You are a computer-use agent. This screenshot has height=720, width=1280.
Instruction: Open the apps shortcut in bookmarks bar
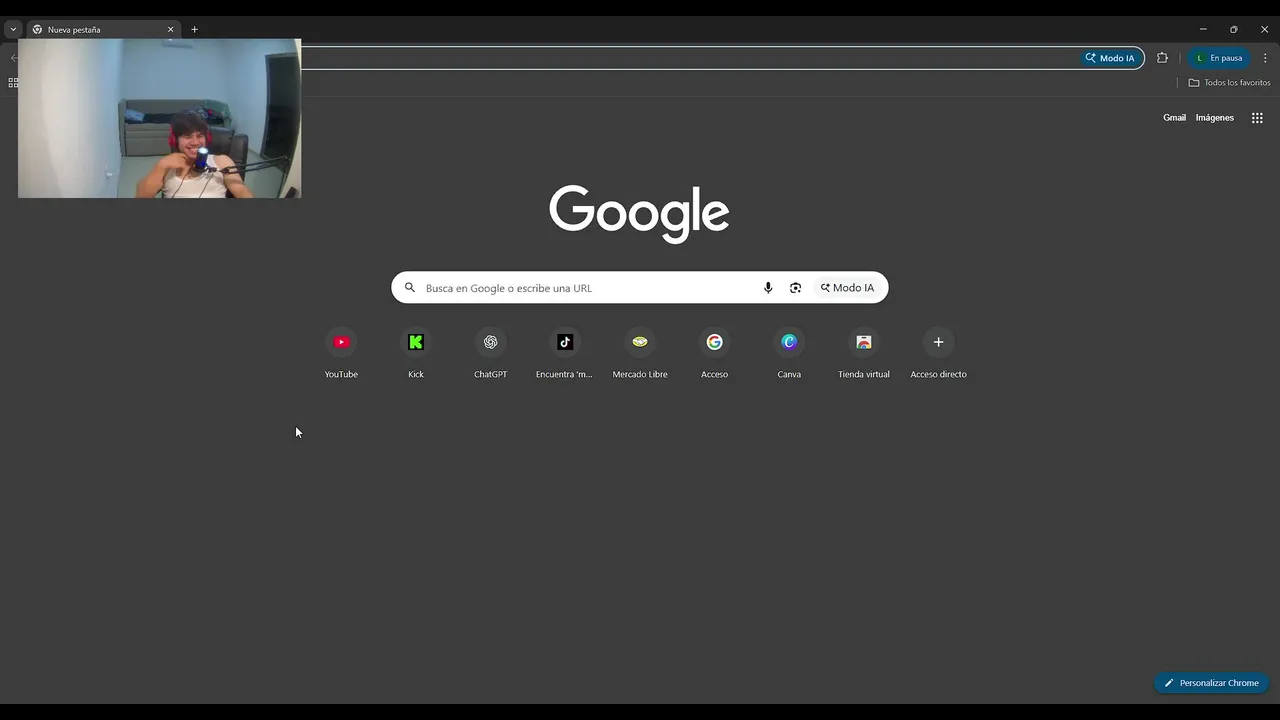tap(13, 83)
